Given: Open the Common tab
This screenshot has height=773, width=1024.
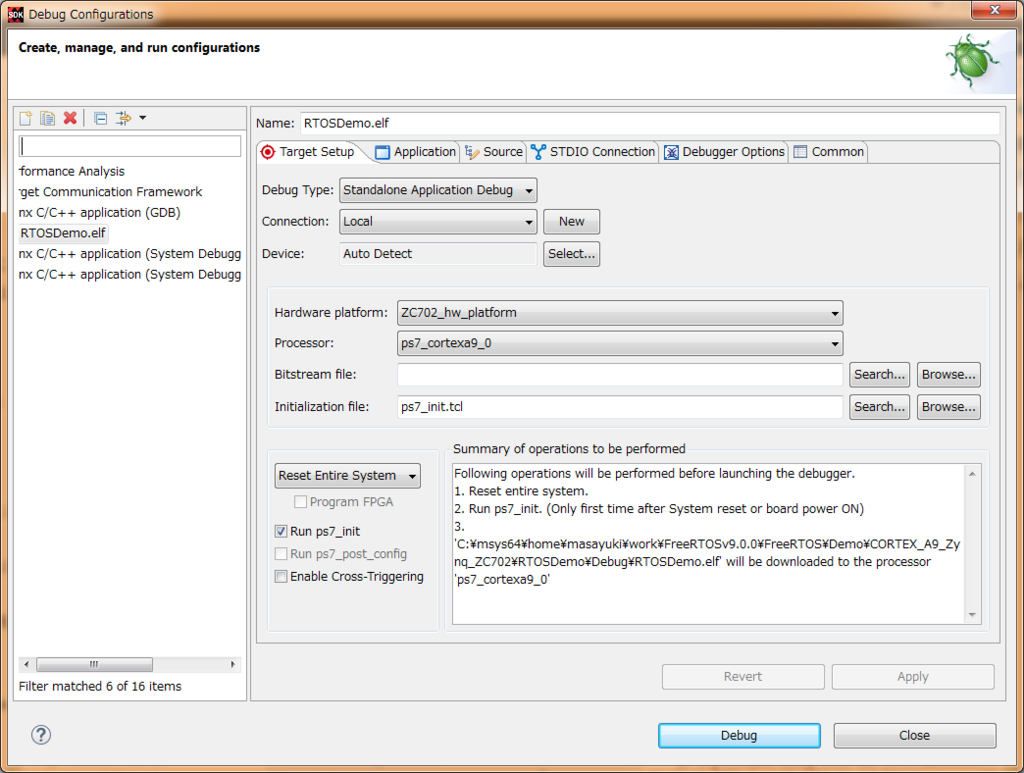Looking at the screenshot, I should (829, 151).
